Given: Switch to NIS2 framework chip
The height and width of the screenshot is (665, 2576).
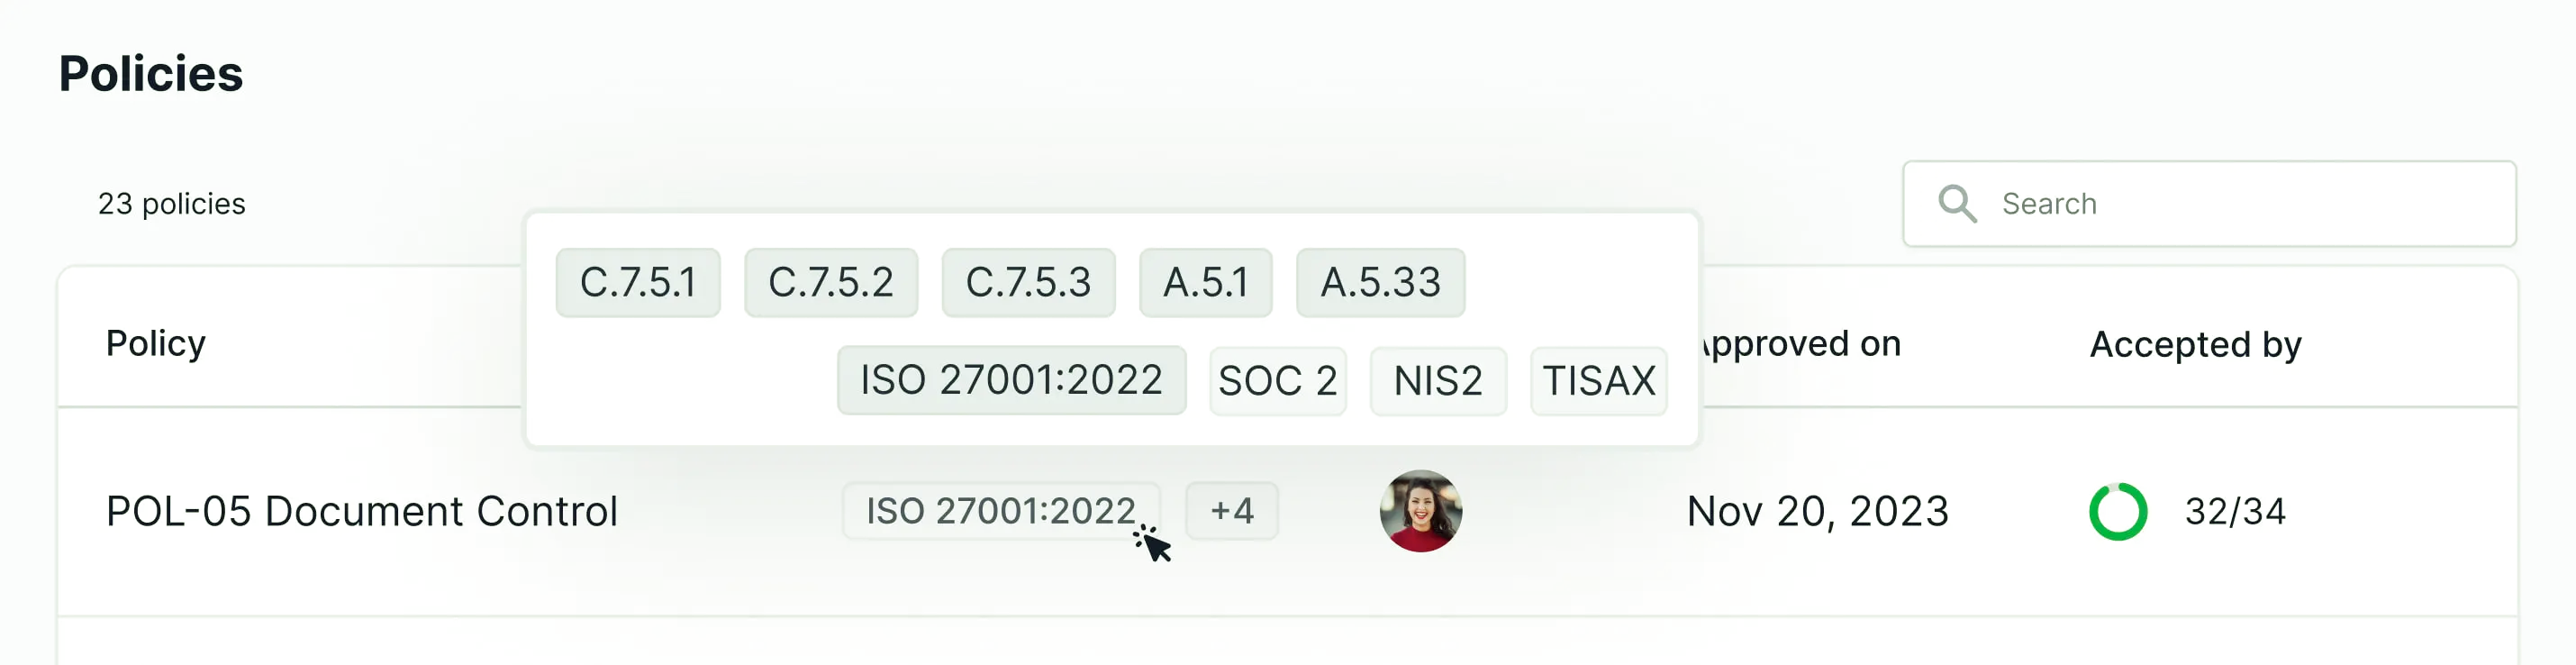Looking at the screenshot, I should (1437, 381).
